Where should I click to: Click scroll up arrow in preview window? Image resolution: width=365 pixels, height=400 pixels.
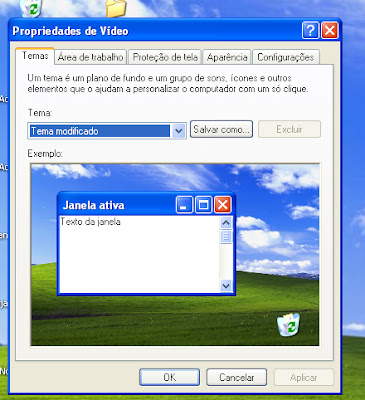(x=226, y=223)
